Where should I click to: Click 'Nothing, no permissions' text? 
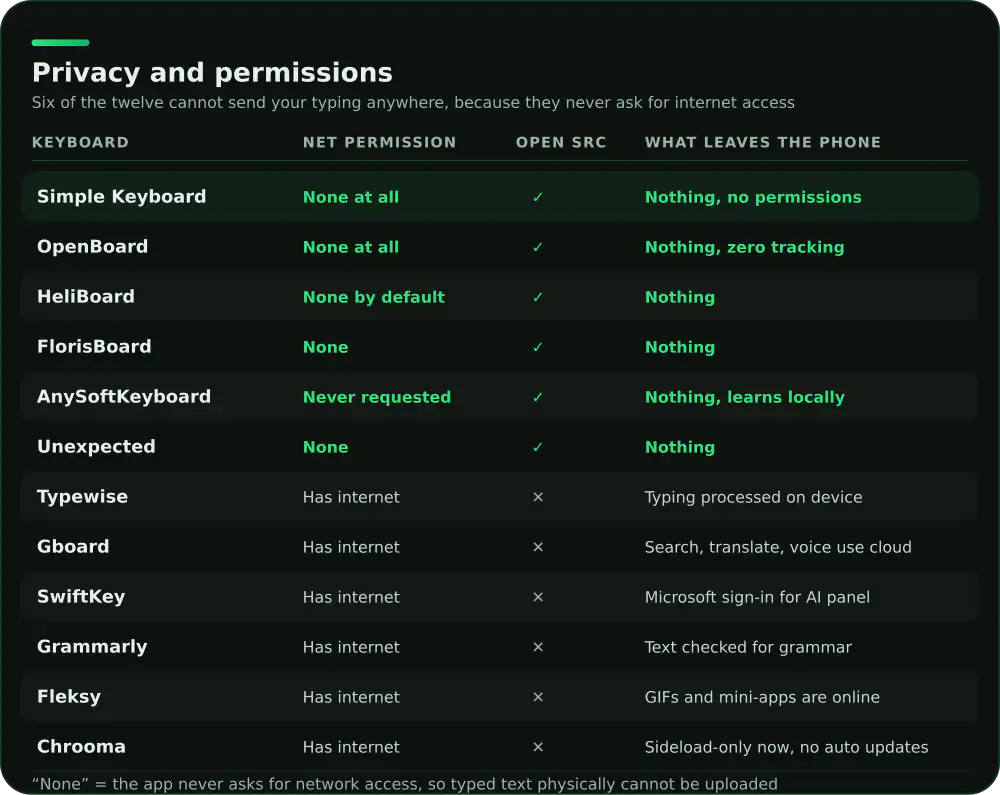click(753, 197)
